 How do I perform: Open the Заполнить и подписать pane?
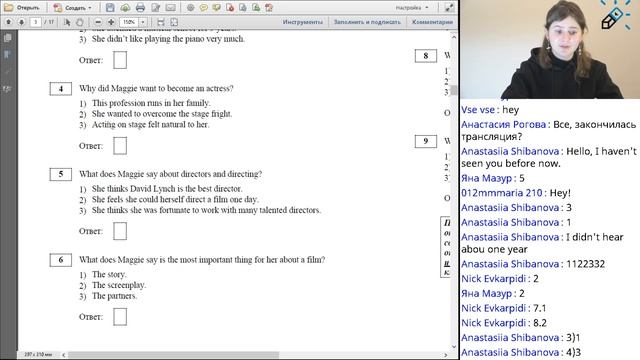click(367, 22)
